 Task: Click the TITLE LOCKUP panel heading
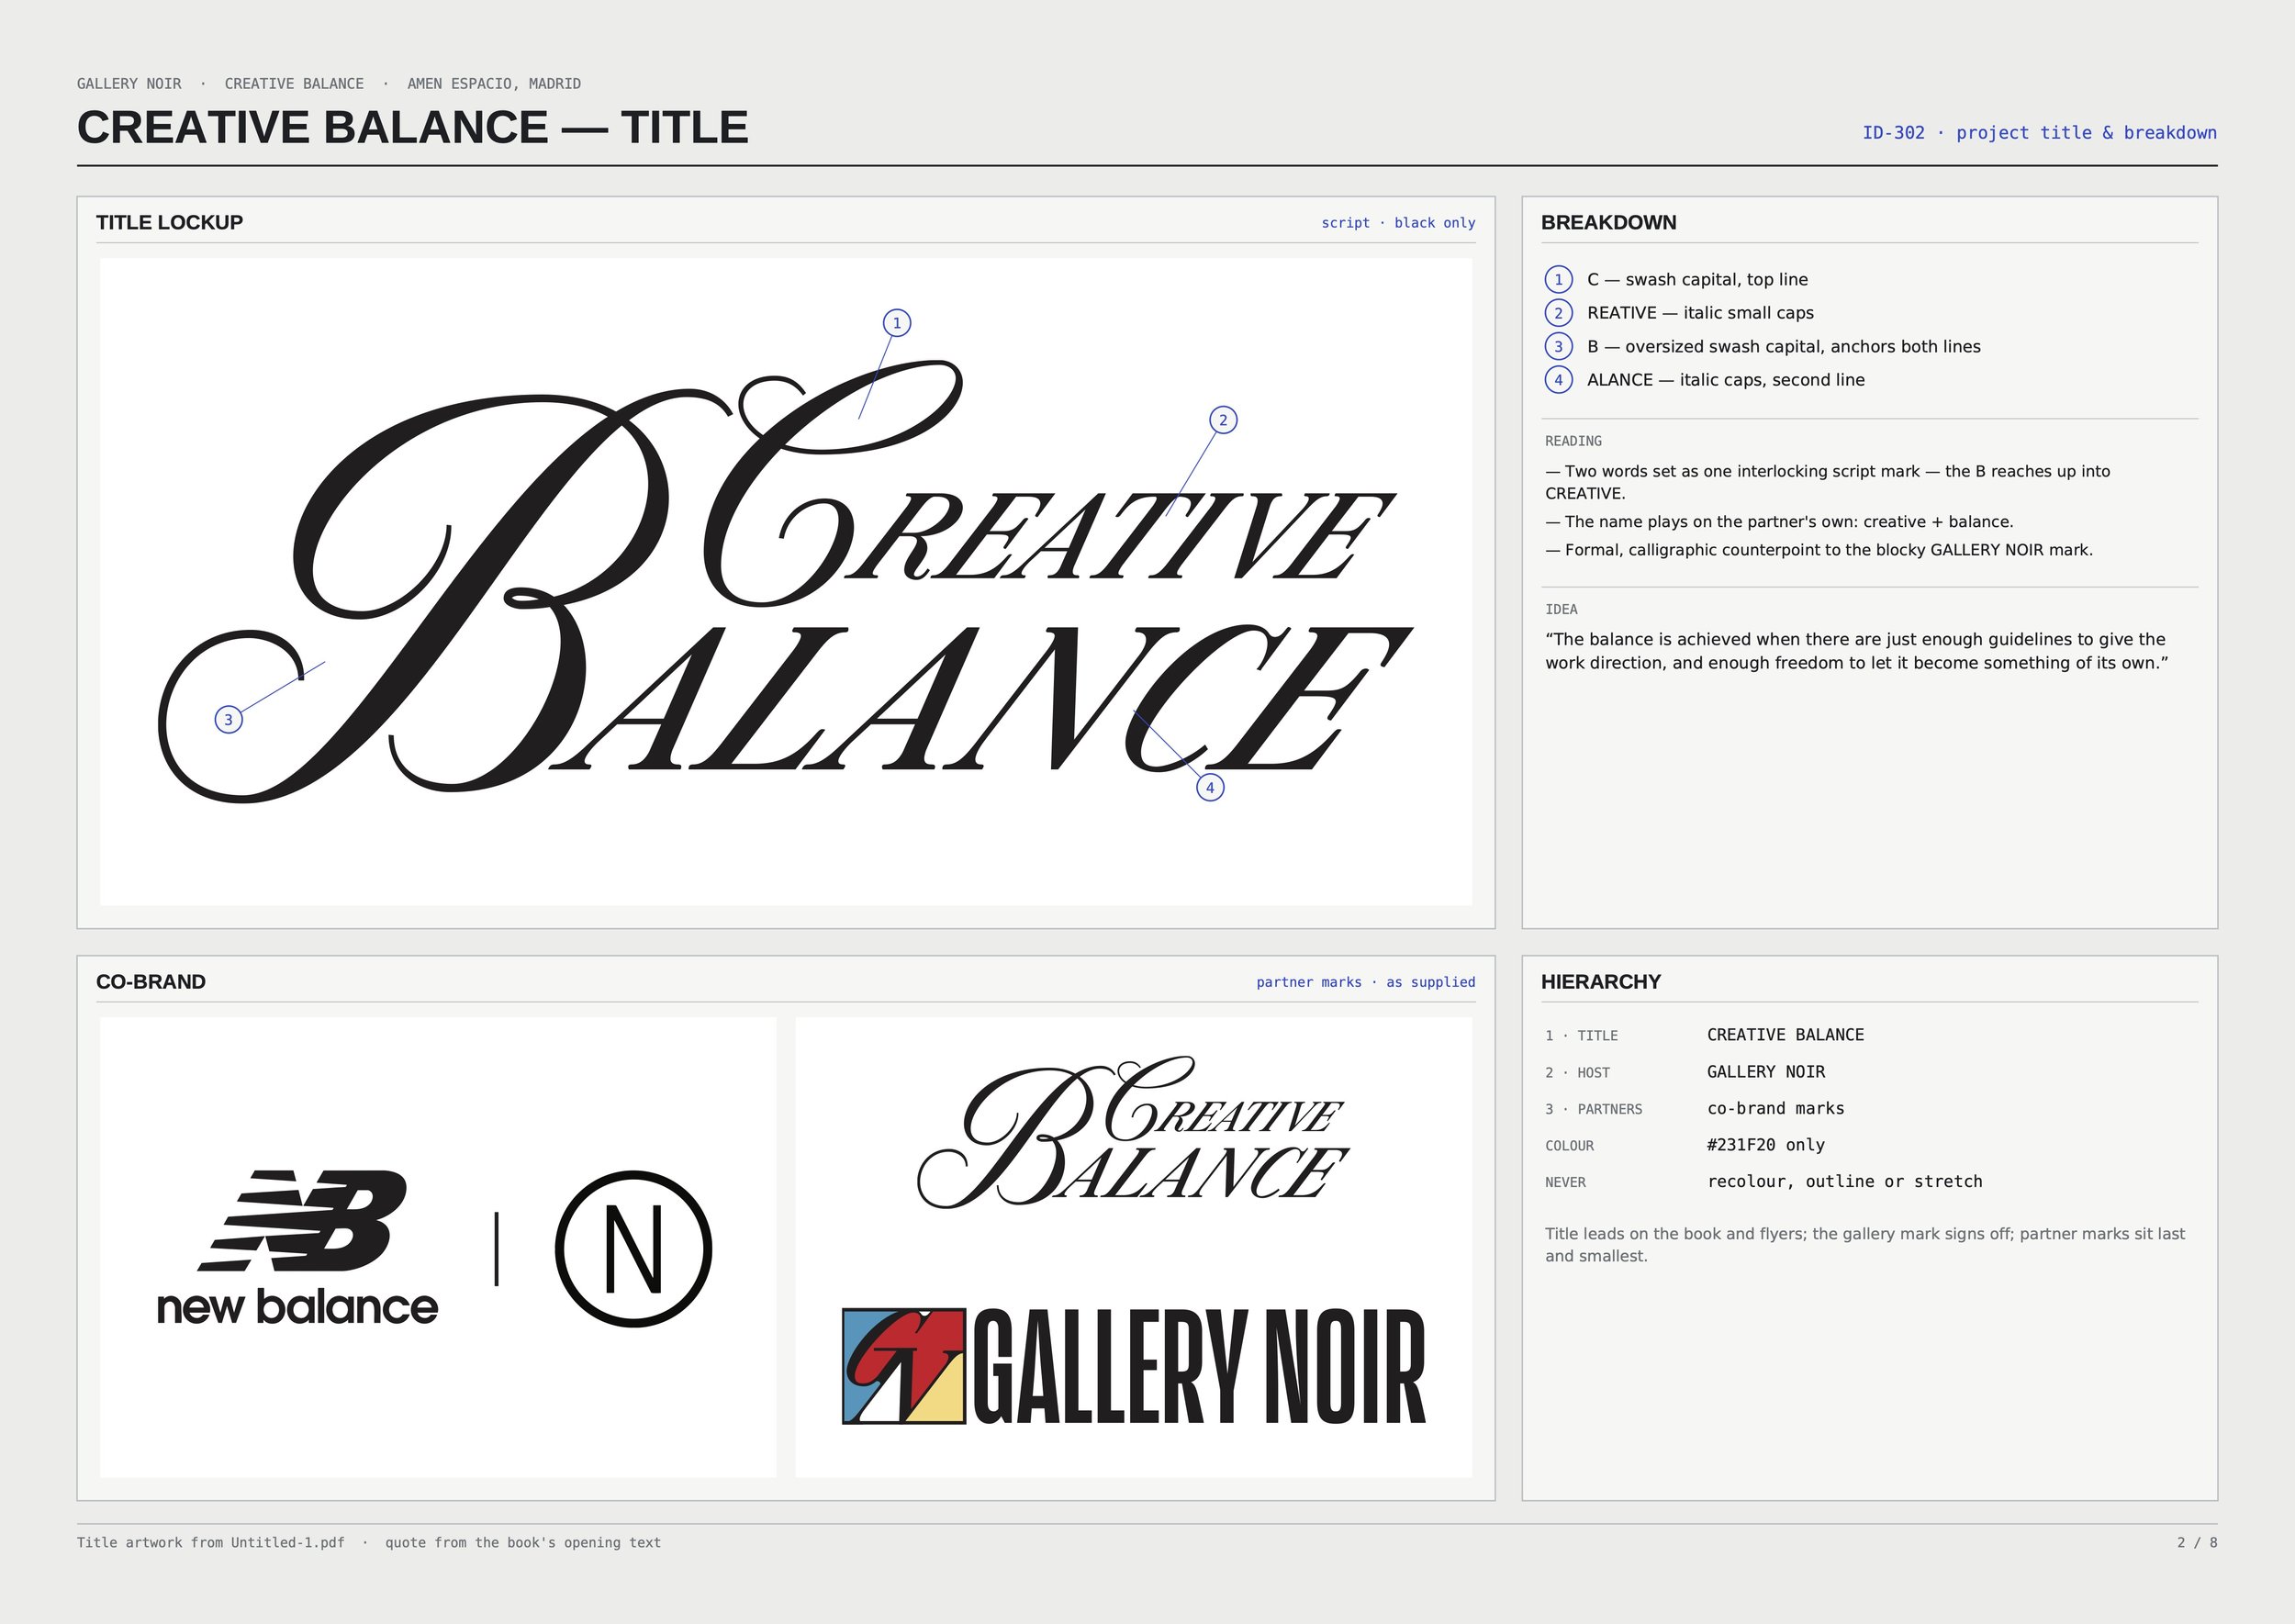click(169, 223)
